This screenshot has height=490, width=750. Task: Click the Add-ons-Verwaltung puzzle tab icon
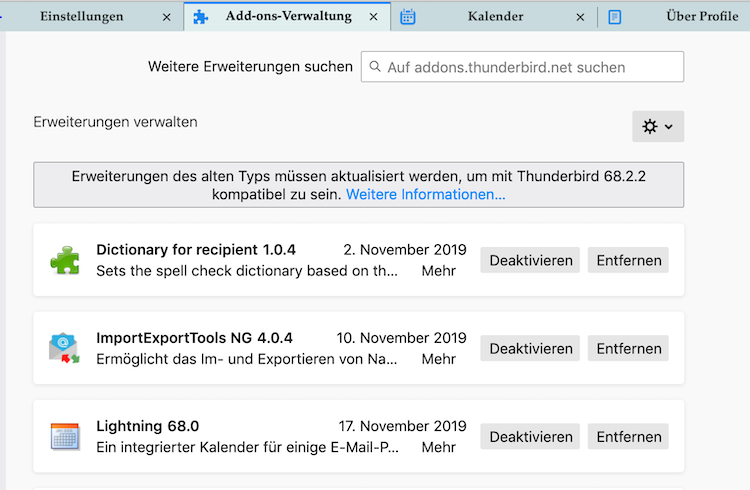(202, 16)
